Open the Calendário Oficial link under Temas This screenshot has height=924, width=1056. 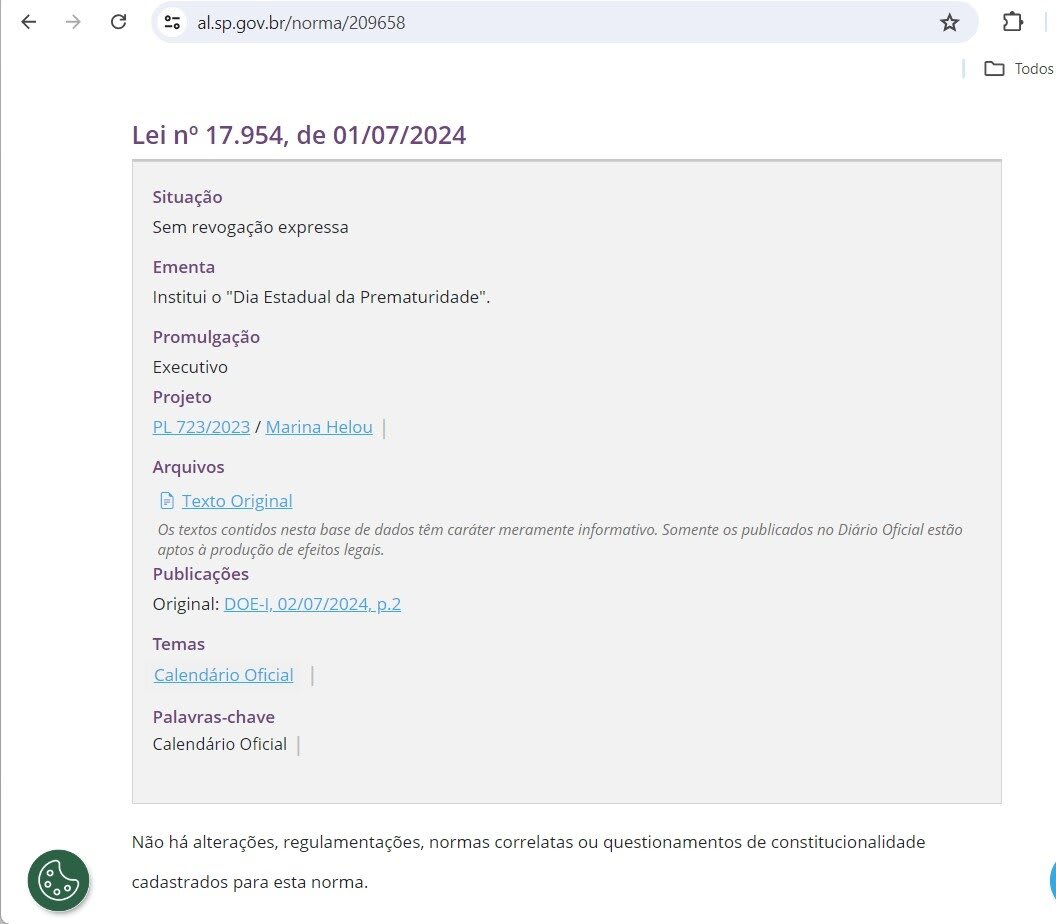click(x=224, y=675)
